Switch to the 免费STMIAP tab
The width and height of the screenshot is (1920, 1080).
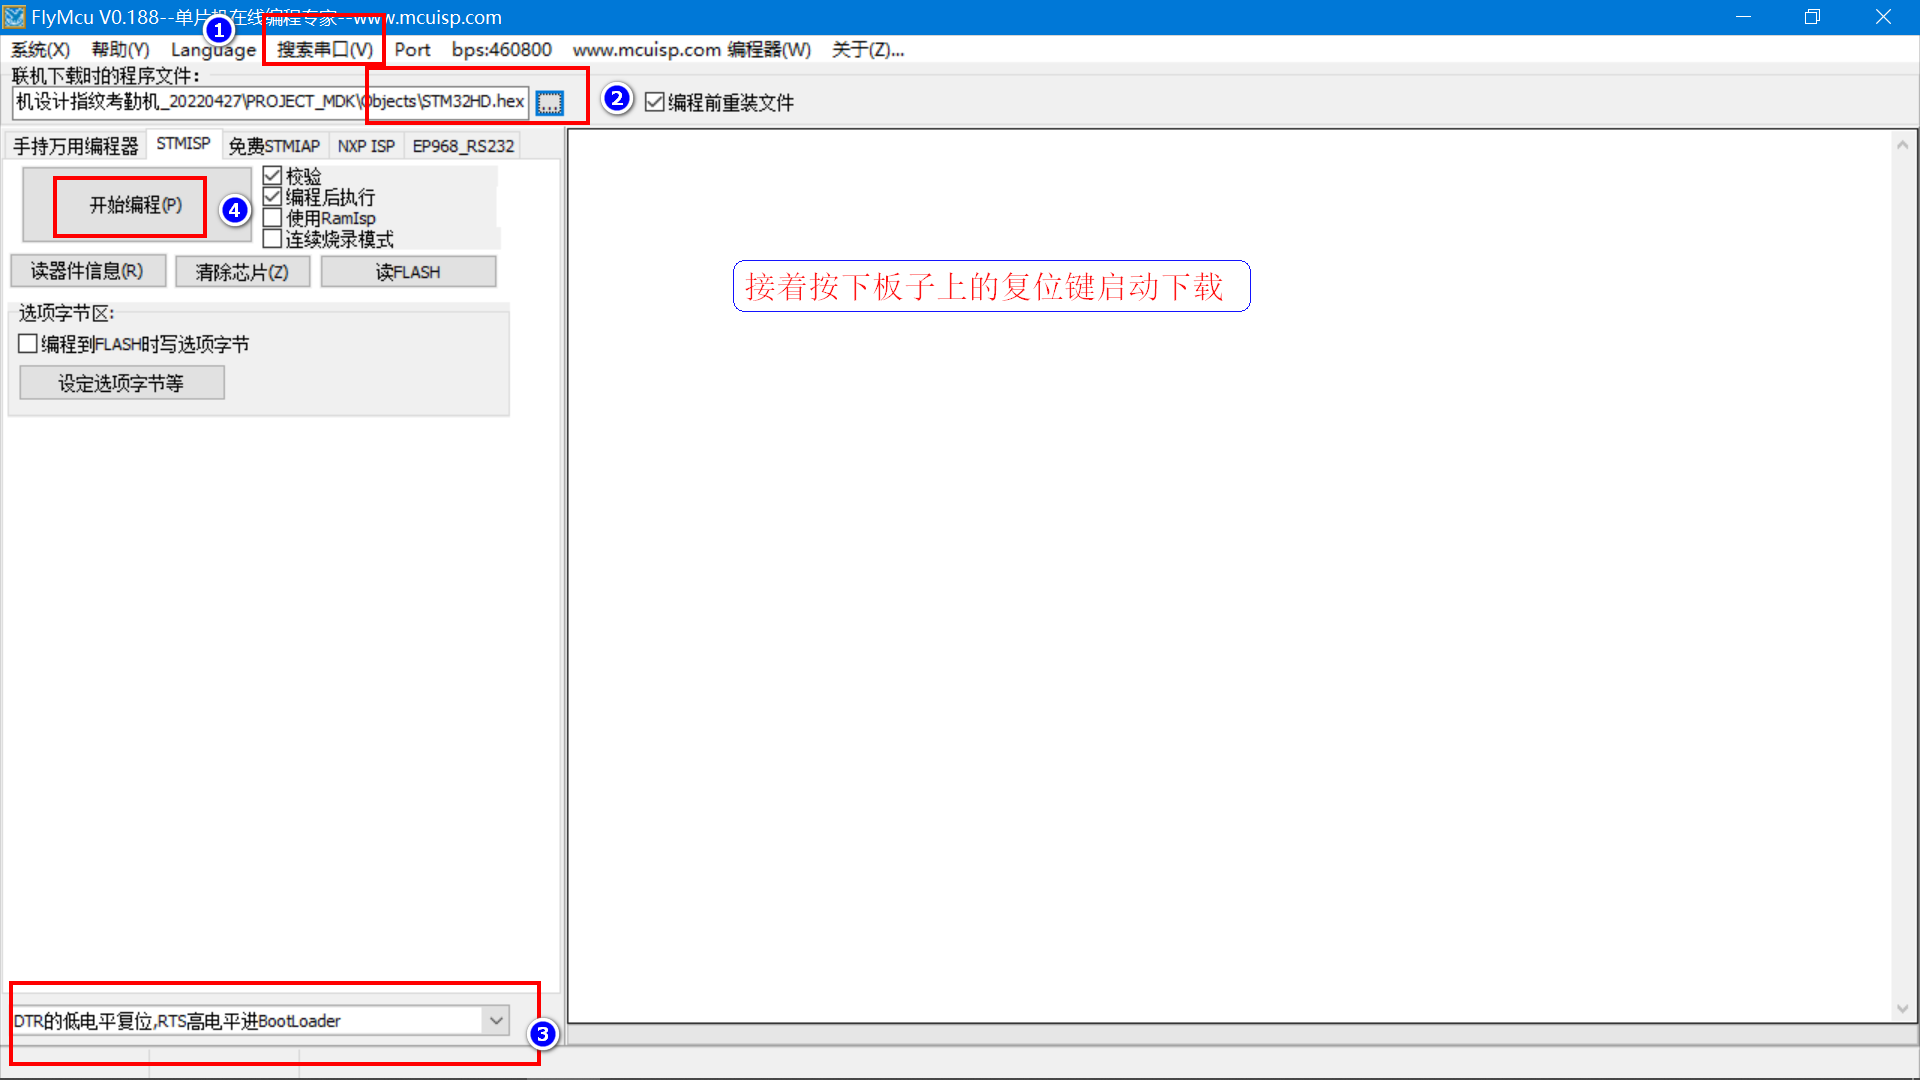tap(274, 145)
